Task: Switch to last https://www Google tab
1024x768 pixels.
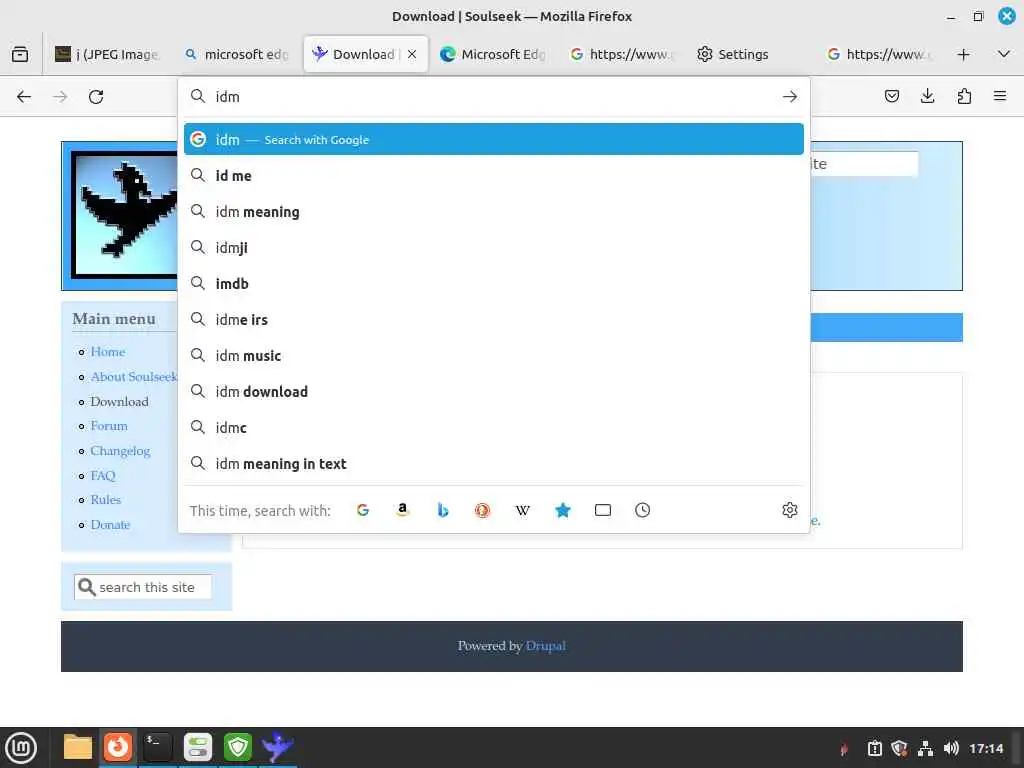Action: [878, 54]
